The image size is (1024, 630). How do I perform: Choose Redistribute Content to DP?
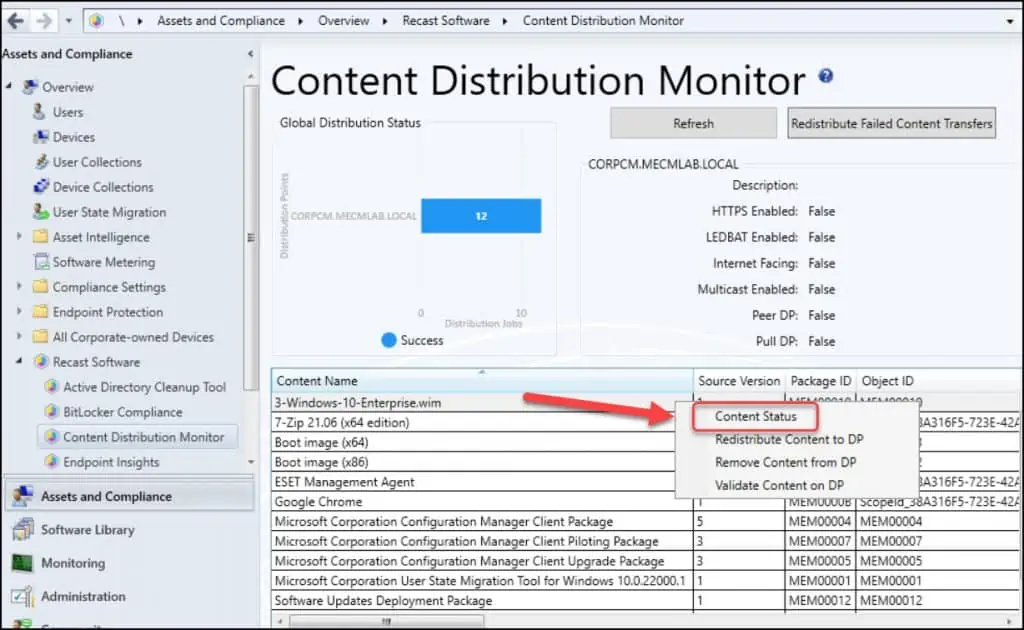click(789, 439)
